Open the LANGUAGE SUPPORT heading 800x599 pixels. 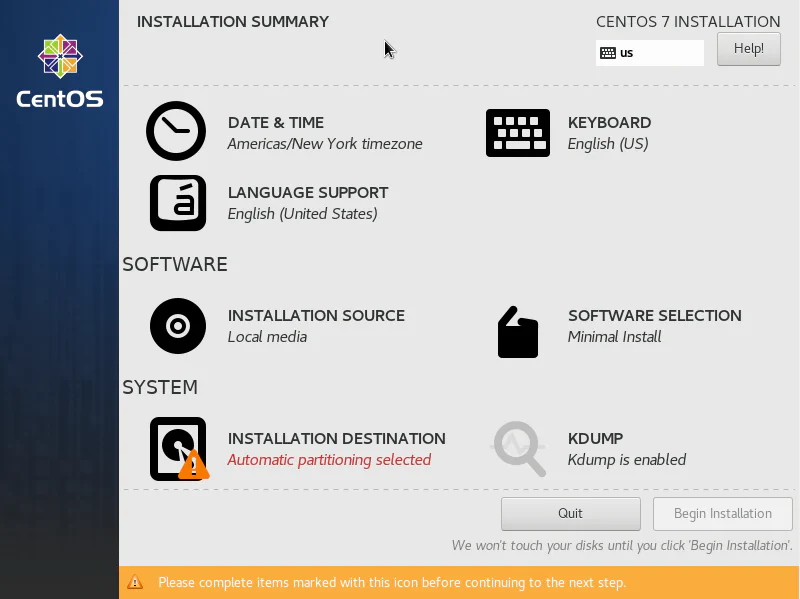[308, 193]
